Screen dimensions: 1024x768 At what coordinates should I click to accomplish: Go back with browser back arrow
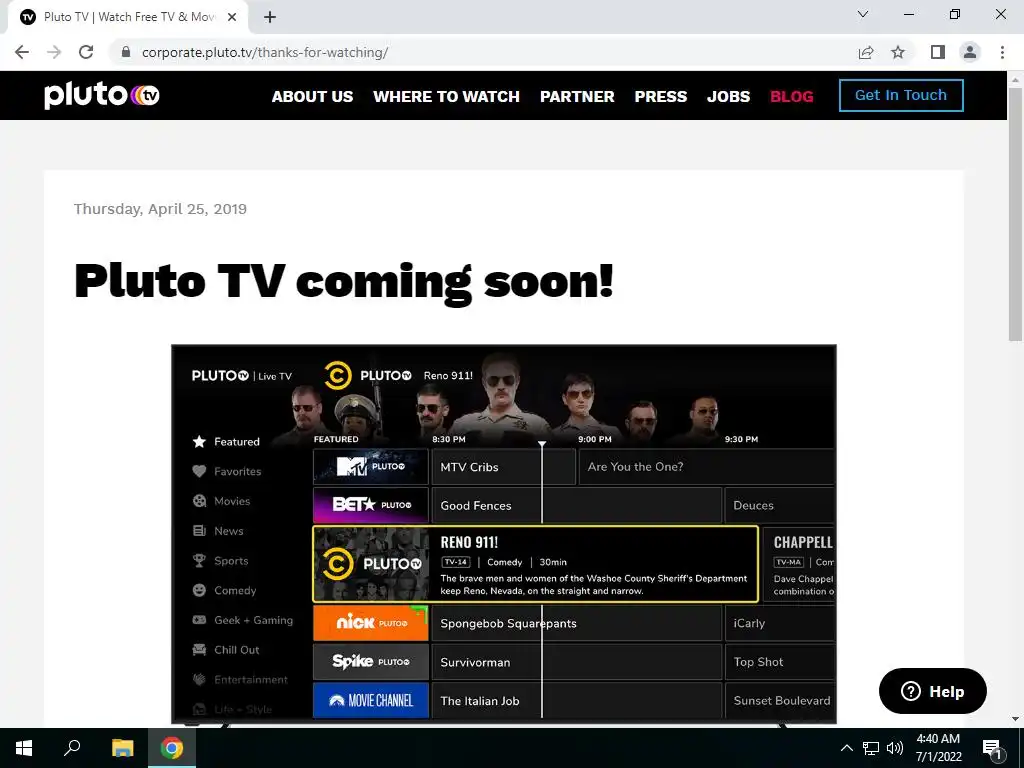click(x=22, y=52)
